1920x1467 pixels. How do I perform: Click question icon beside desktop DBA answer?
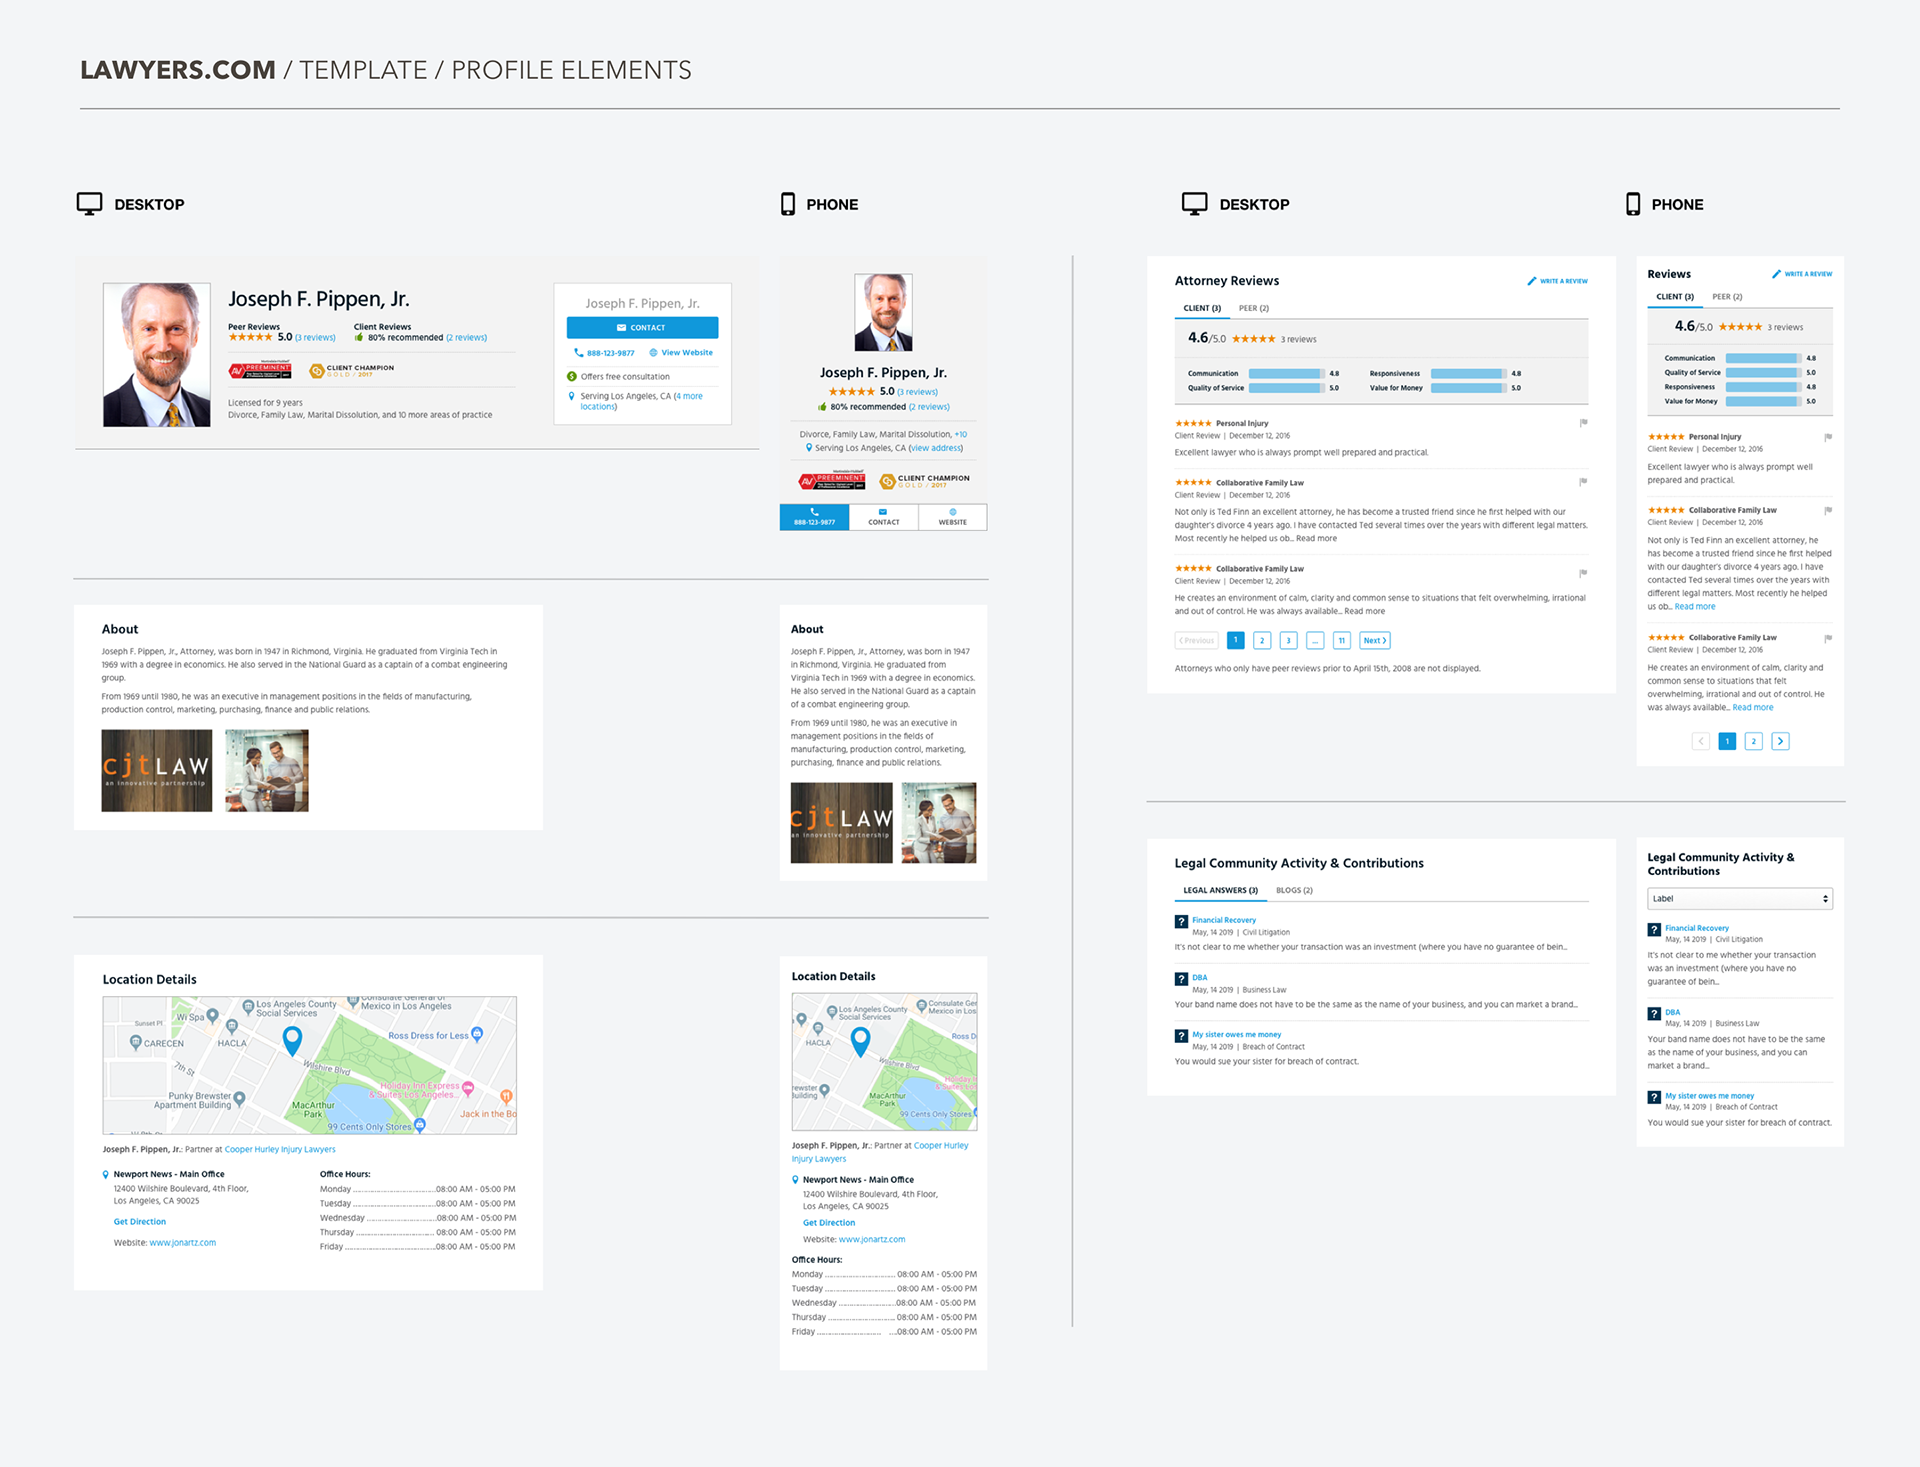pyautogui.click(x=1181, y=979)
